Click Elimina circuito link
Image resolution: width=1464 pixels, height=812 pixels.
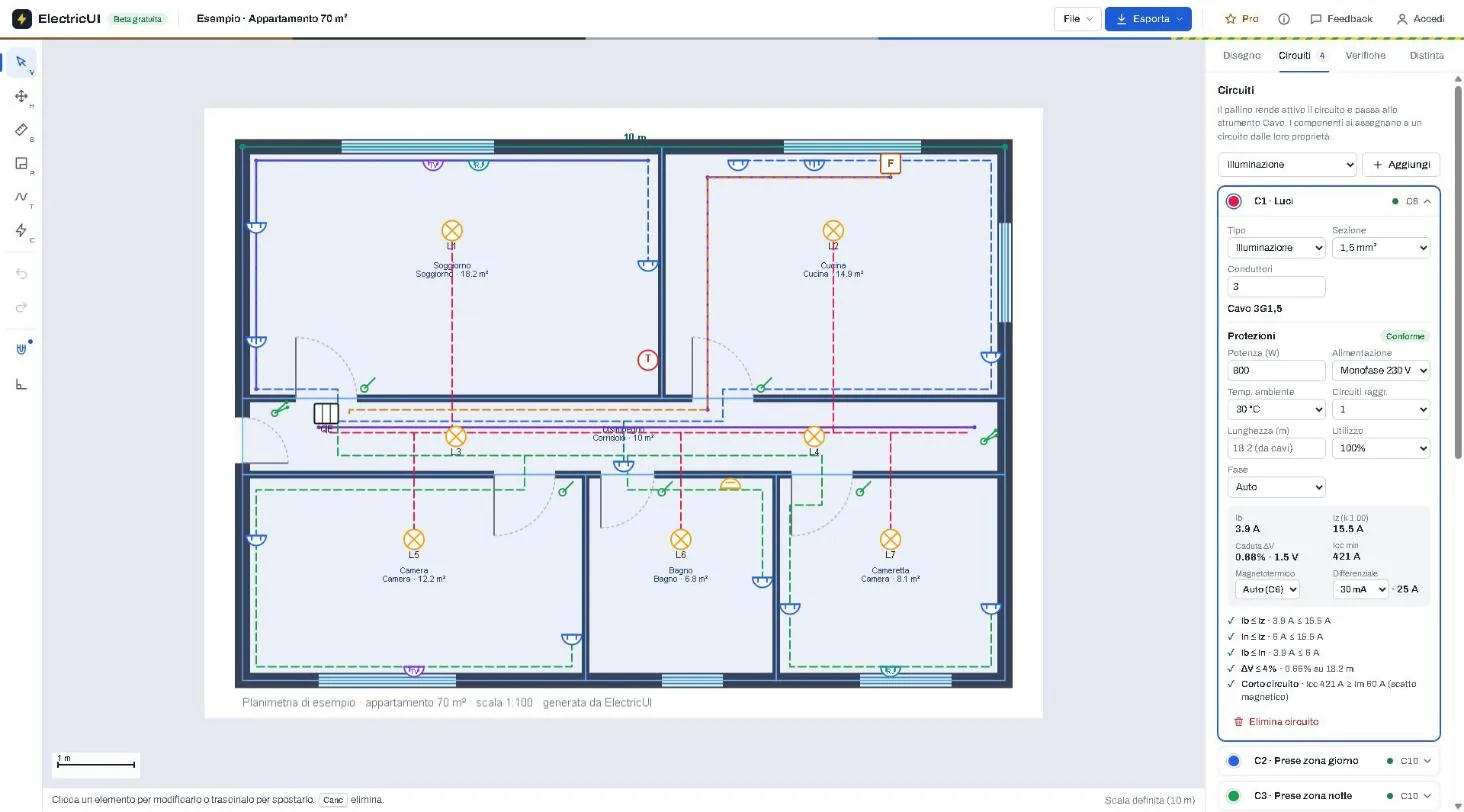click(1276, 722)
